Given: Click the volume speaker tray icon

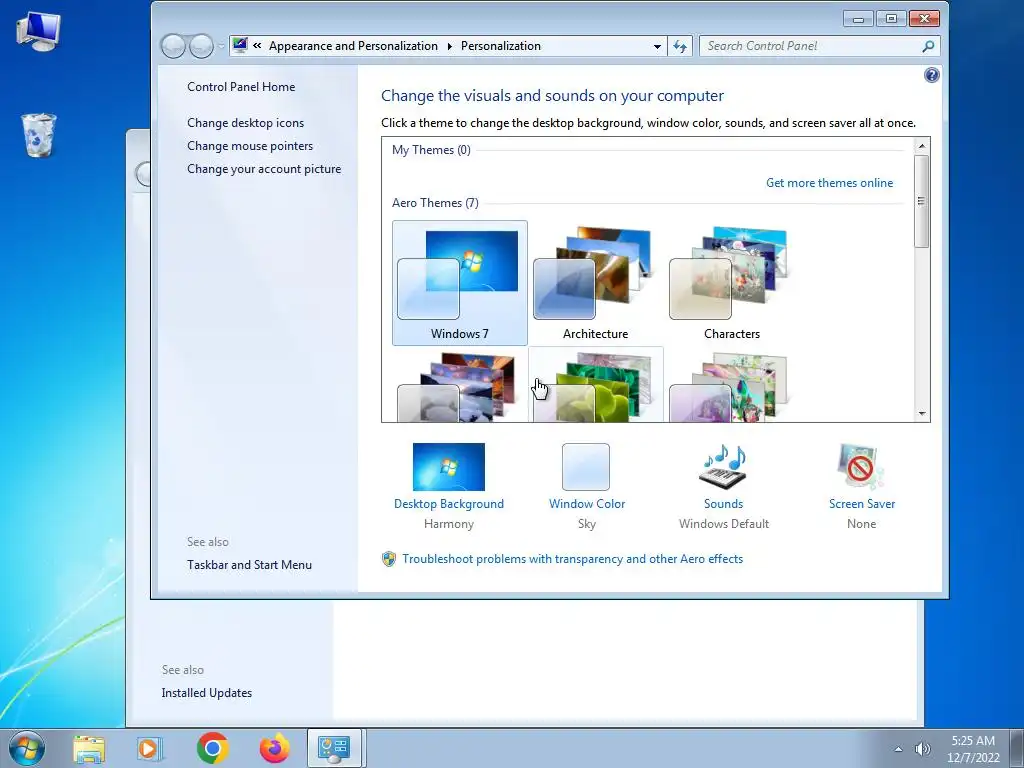Looking at the screenshot, I should pos(922,749).
